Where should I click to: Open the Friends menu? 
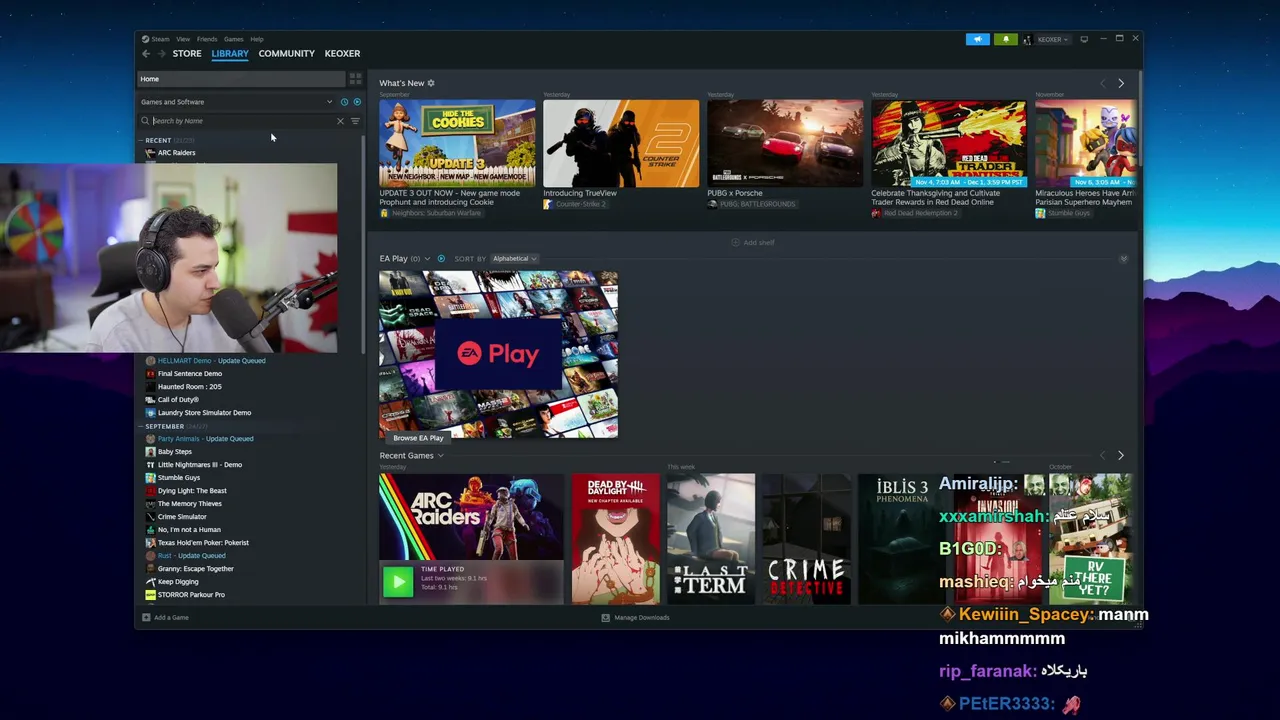coord(207,39)
